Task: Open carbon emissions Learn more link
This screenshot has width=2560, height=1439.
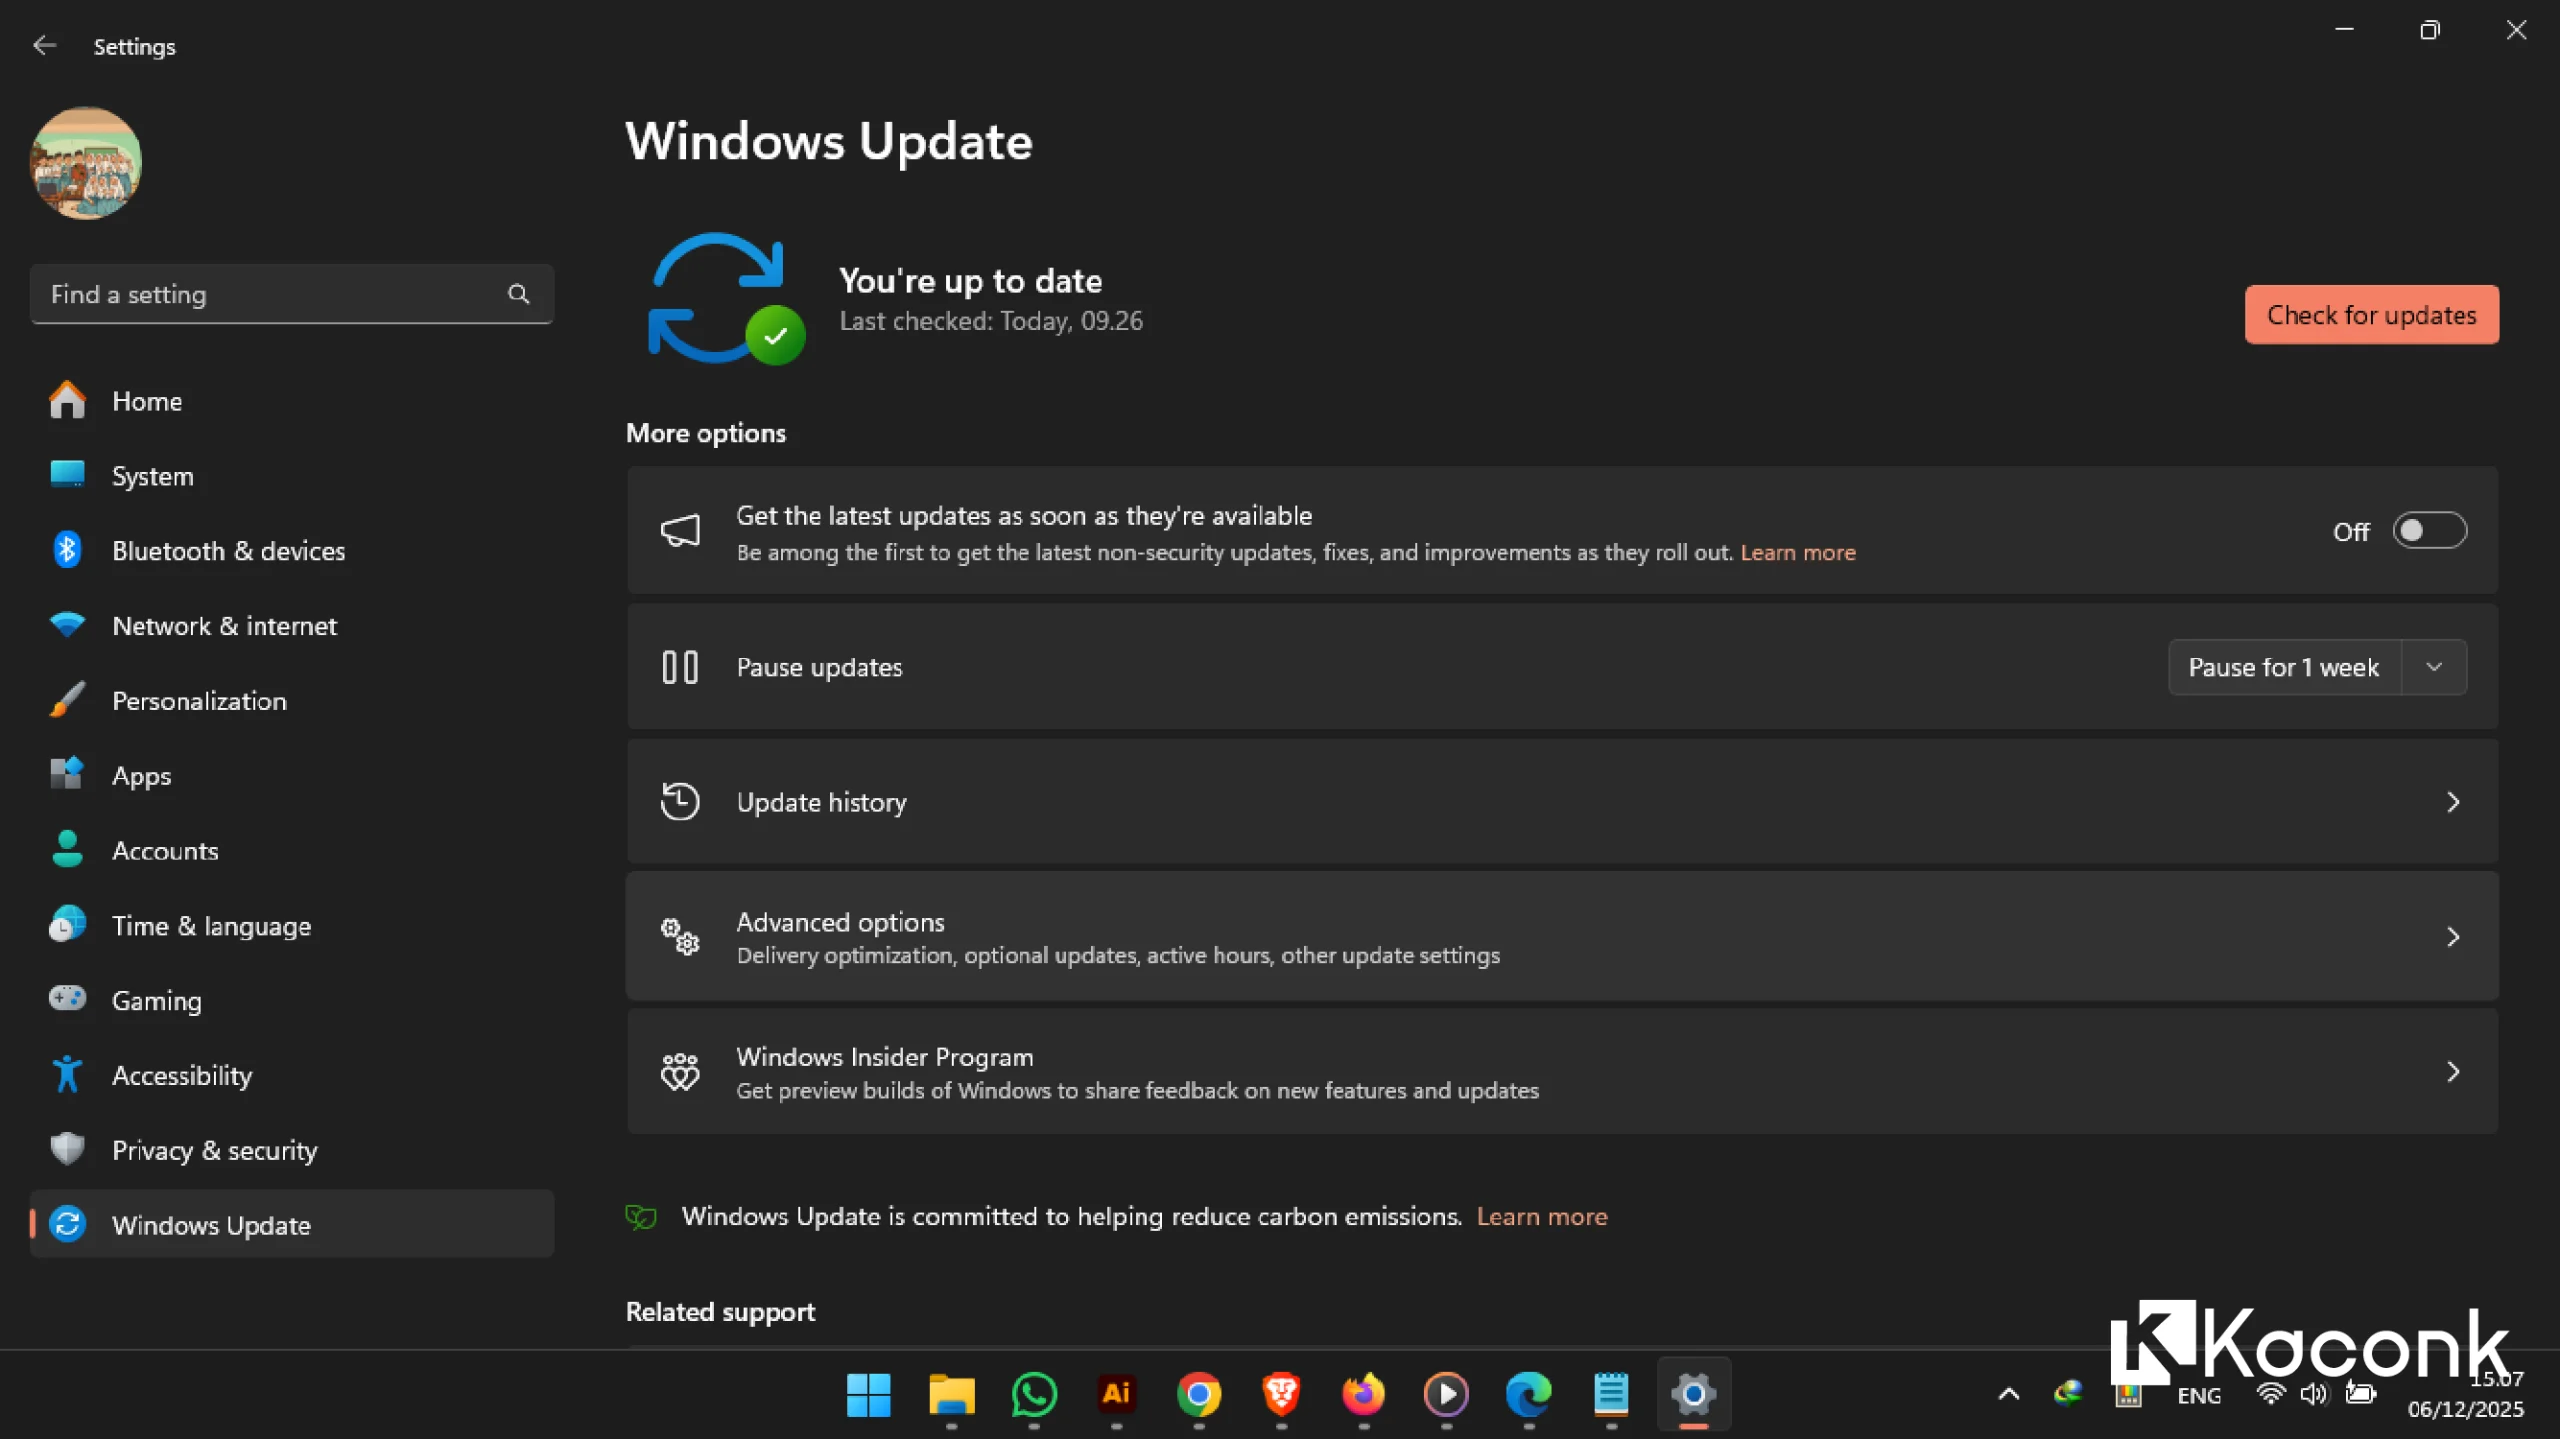Action: 1541,1216
